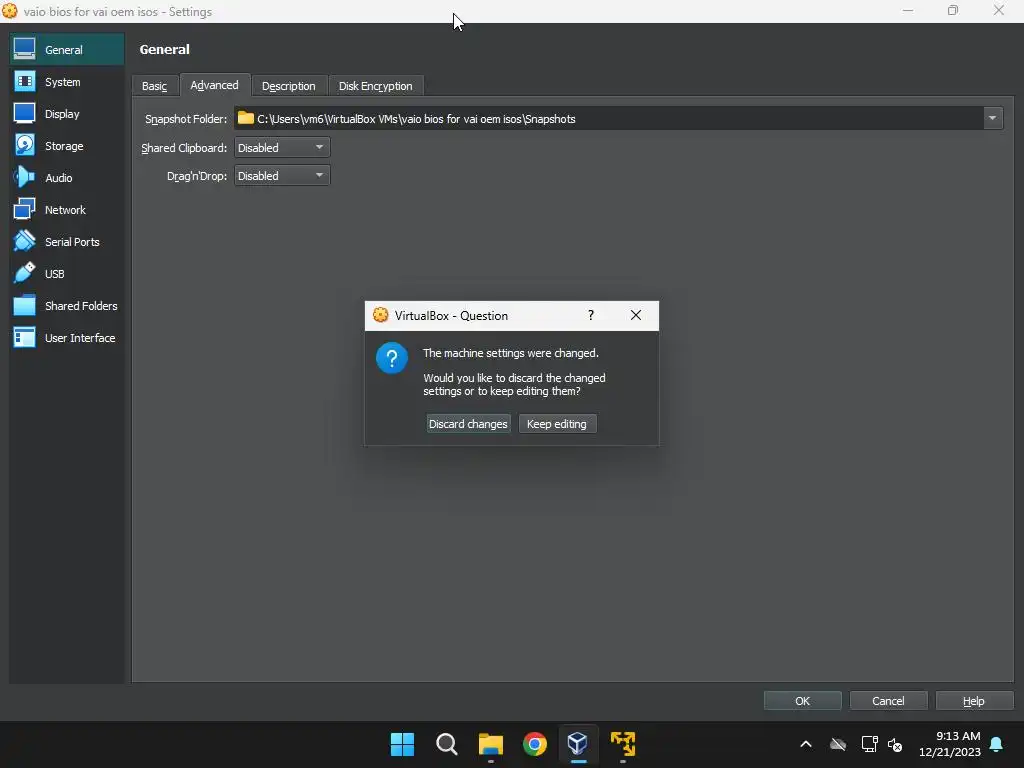Screen dimensions: 1024x768
Task: Show hidden system tray icons
Action: pyautogui.click(x=806, y=744)
